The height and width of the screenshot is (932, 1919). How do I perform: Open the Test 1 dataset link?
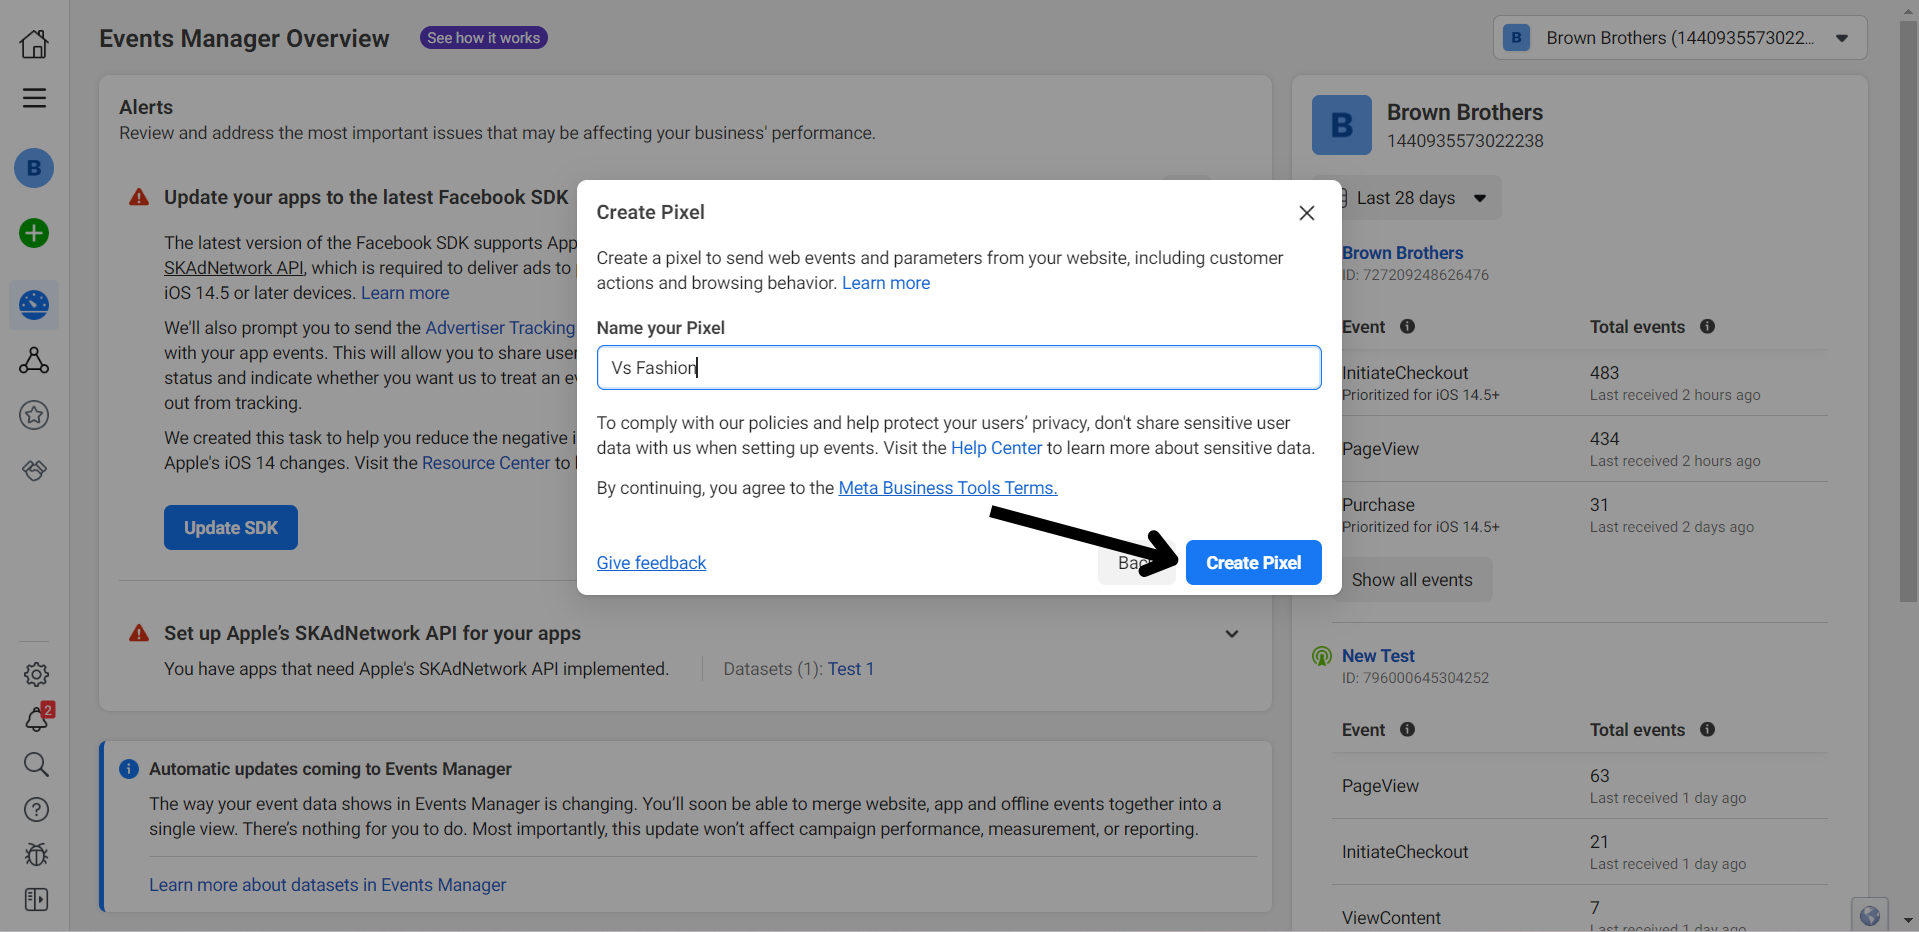(851, 669)
